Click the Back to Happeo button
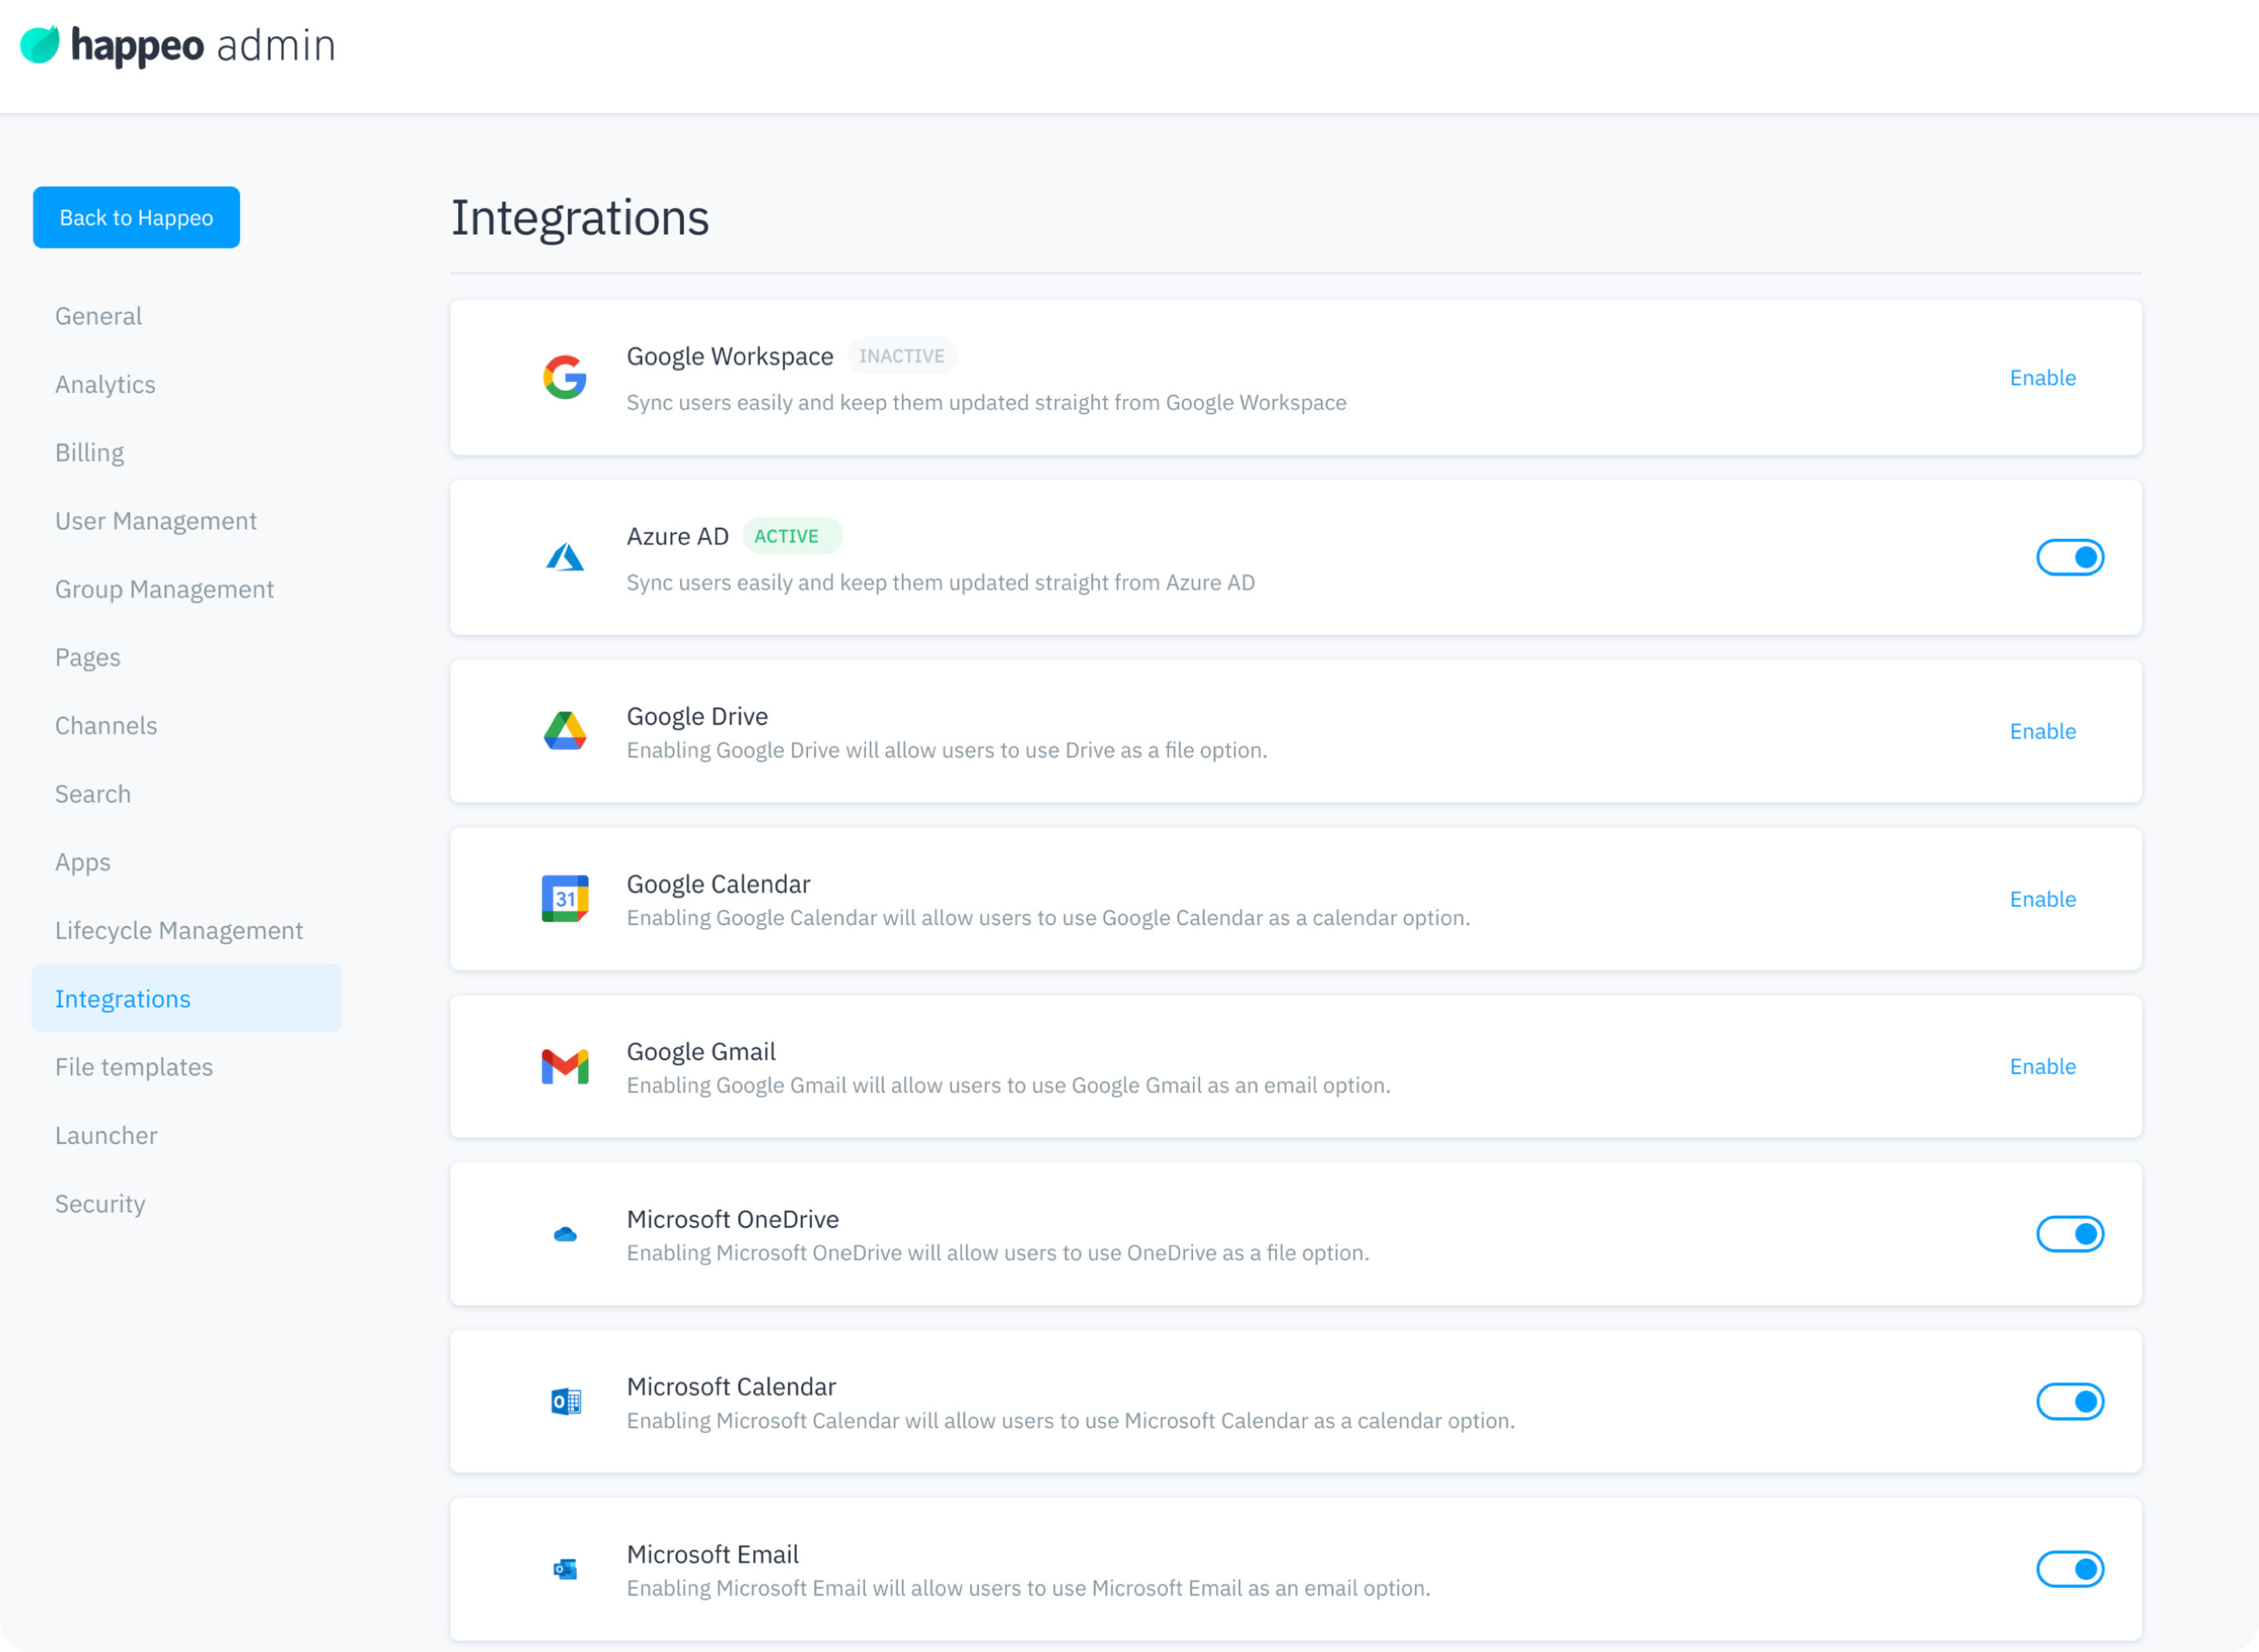 (136, 217)
